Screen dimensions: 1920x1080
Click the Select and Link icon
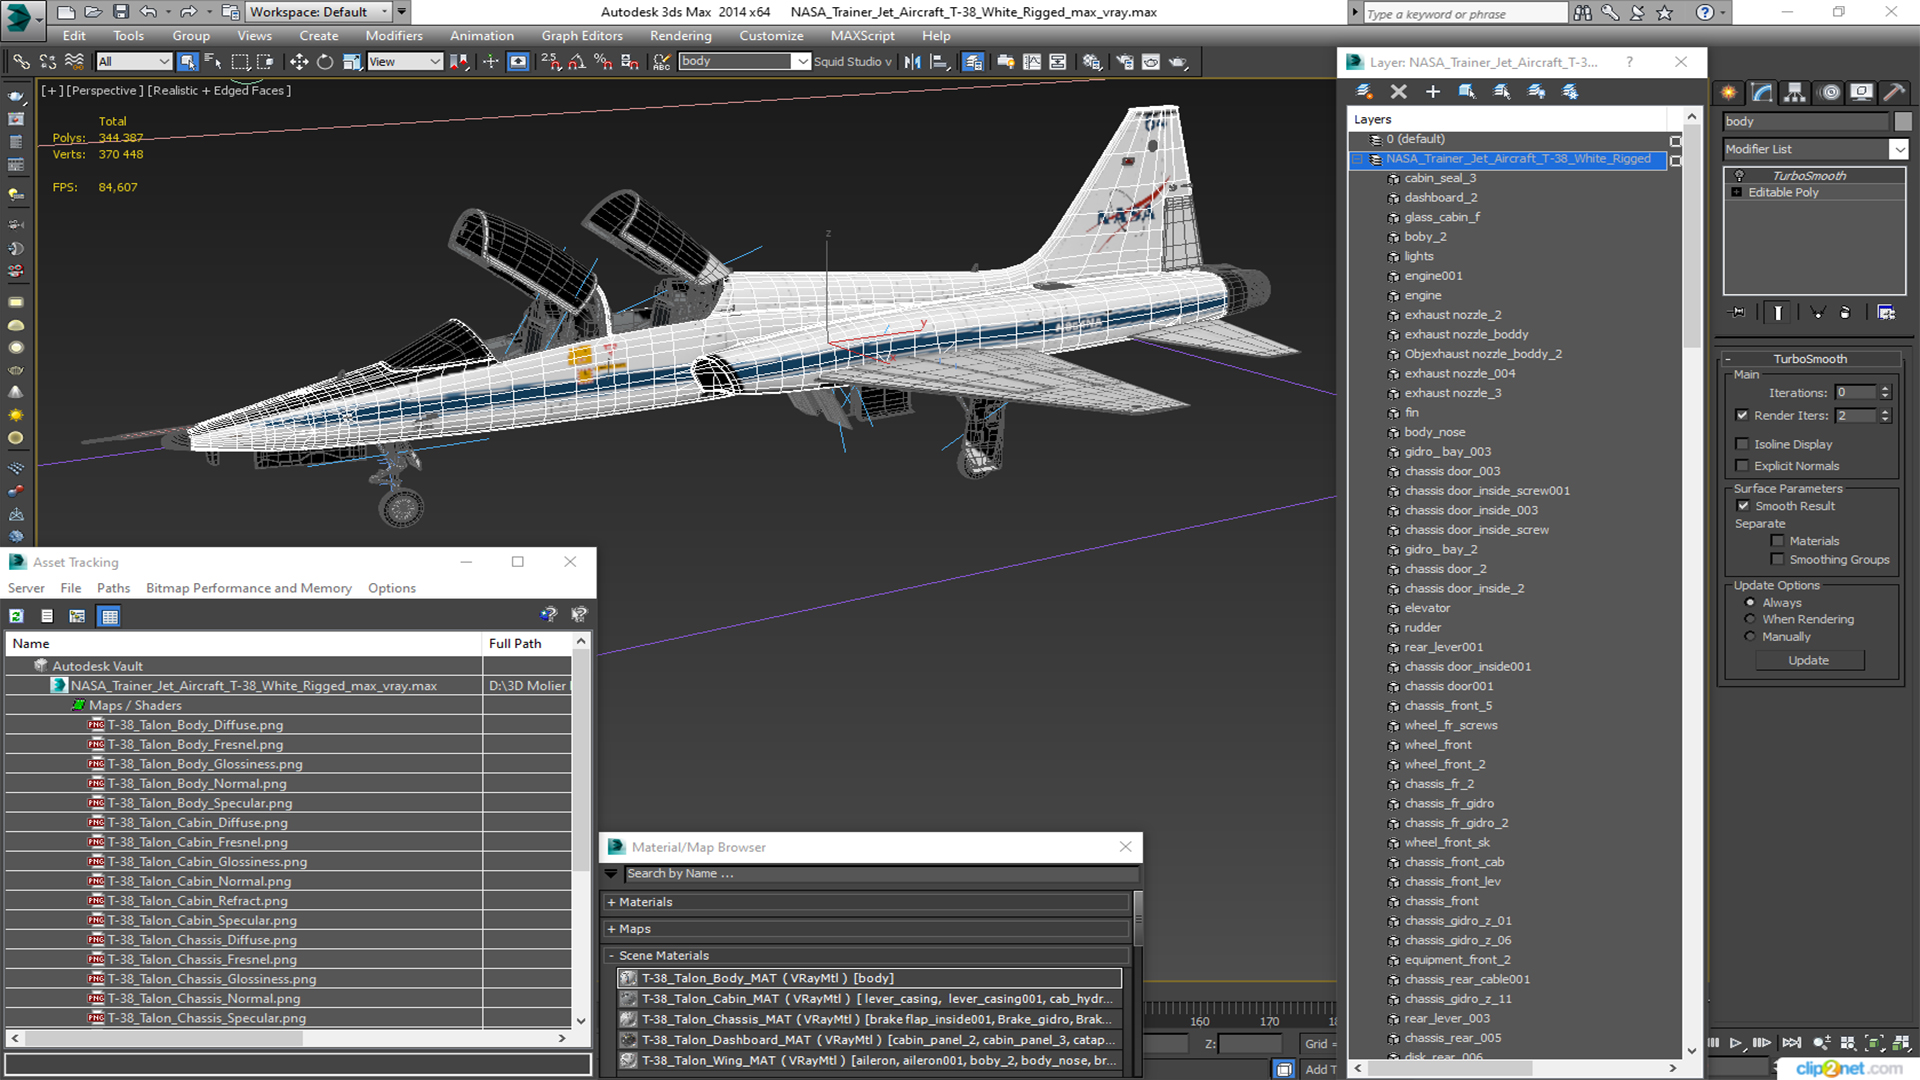coord(21,62)
